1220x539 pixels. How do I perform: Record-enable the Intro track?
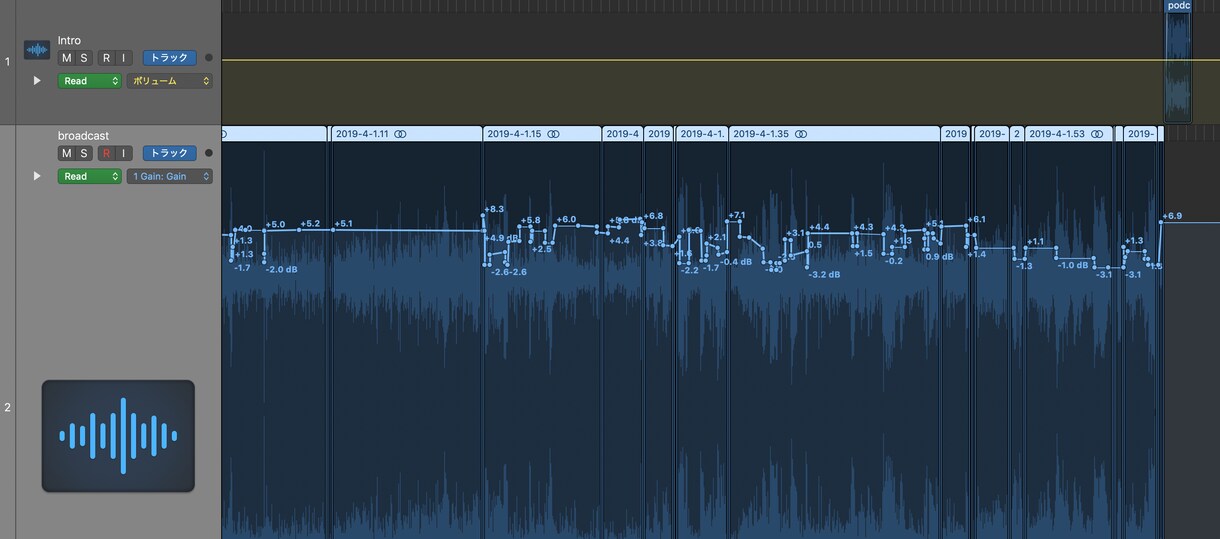click(x=106, y=58)
